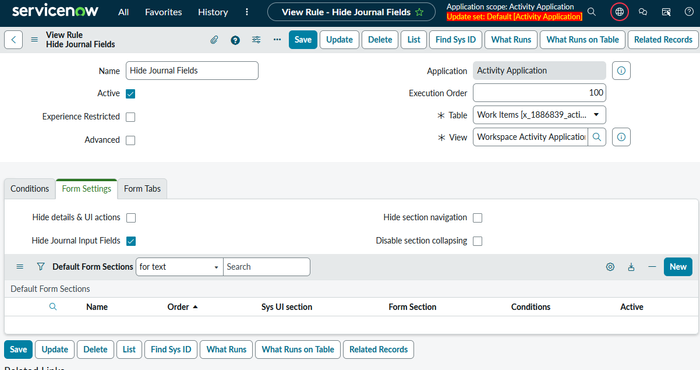700x370 pixels.
Task: Click the bottom What Runs button
Action: (x=226, y=349)
